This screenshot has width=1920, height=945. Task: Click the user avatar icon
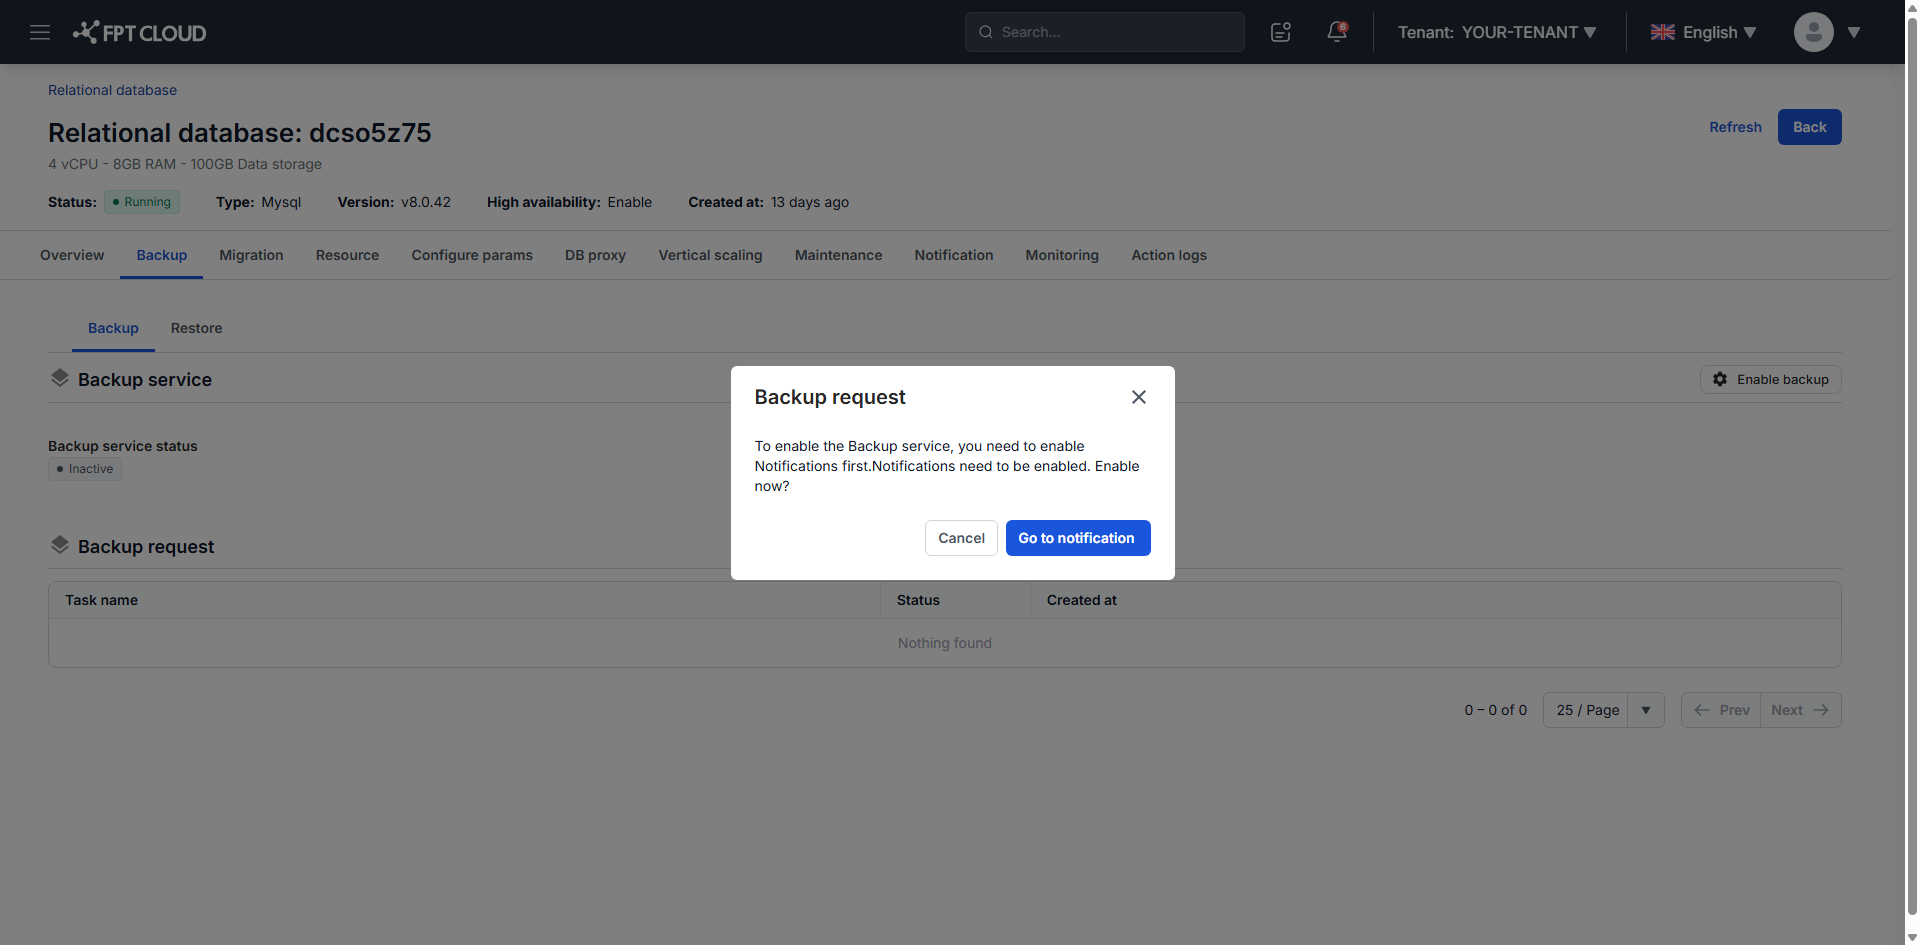(1813, 32)
